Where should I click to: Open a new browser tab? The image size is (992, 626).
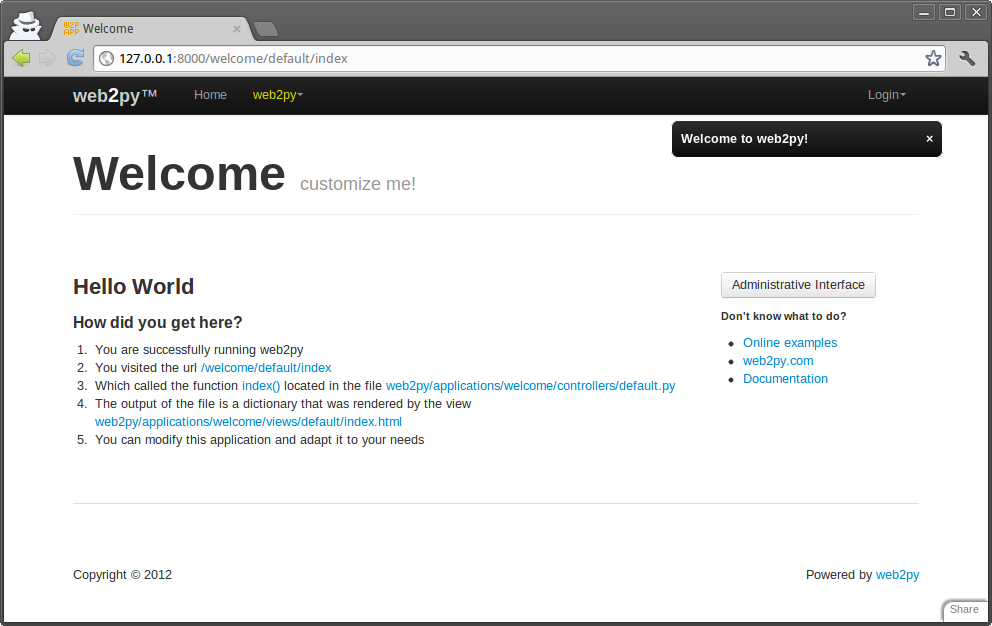click(265, 29)
